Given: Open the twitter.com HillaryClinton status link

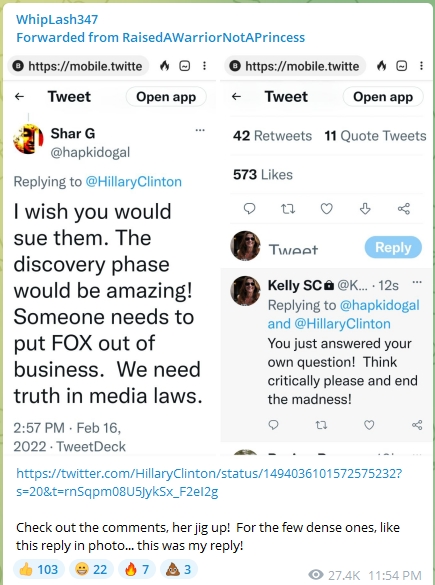Looking at the screenshot, I should coord(209,483).
